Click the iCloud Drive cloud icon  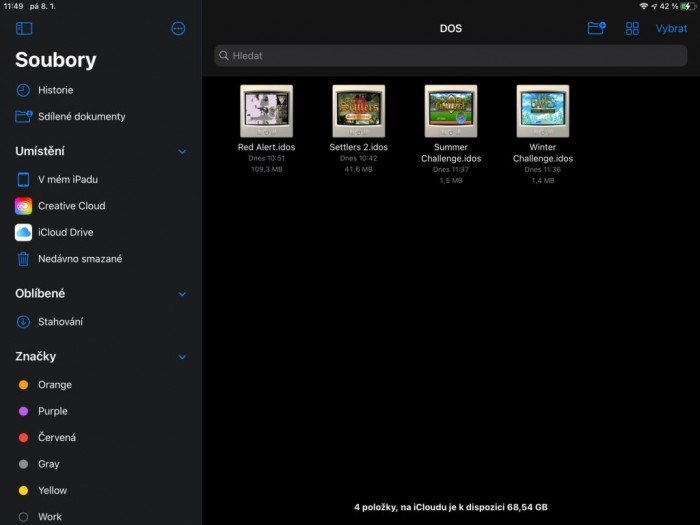(x=23, y=232)
